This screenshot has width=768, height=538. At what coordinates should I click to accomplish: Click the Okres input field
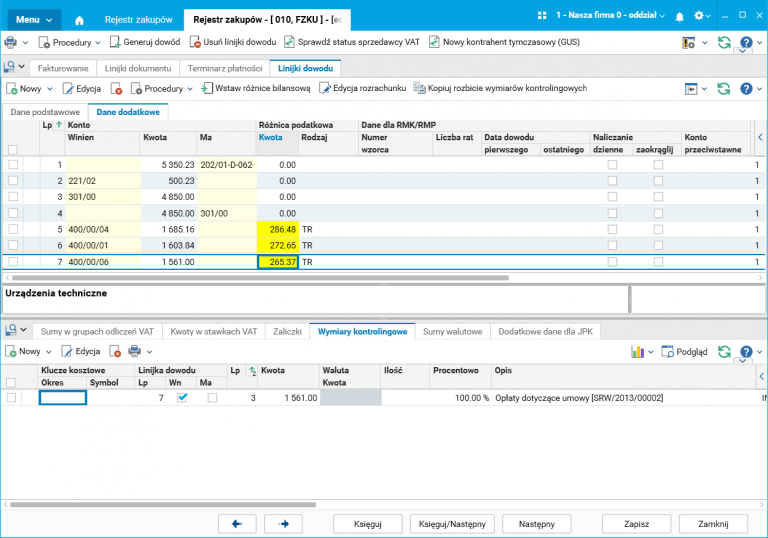point(63,398)
